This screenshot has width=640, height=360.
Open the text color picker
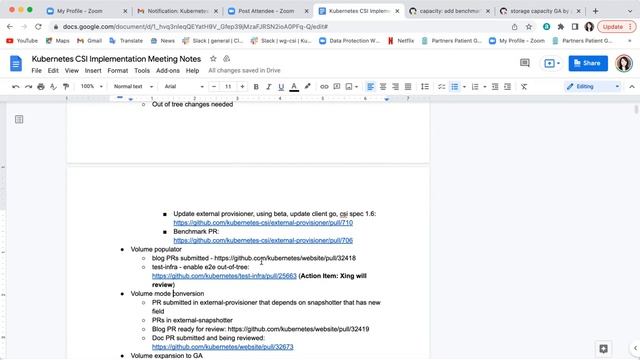[294, 87]
